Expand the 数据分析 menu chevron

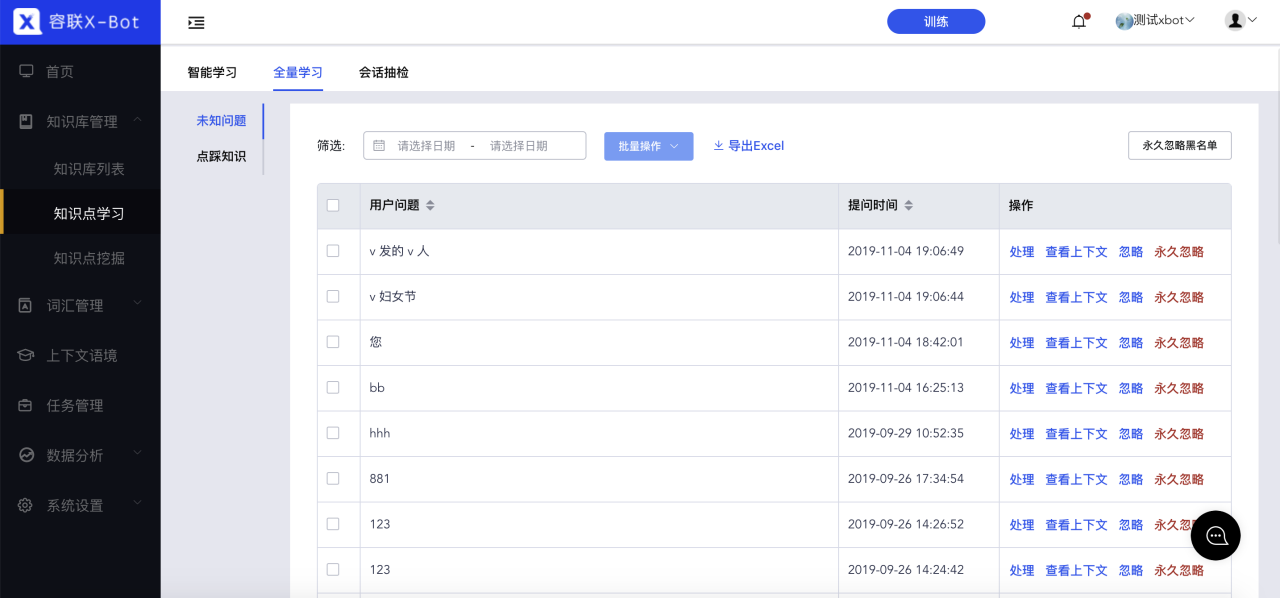click(137, 453)
